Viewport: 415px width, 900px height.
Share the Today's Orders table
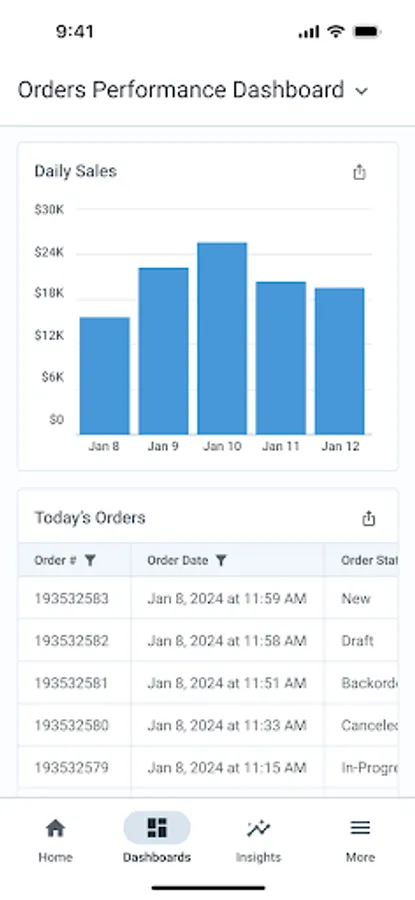click(369, 518)
